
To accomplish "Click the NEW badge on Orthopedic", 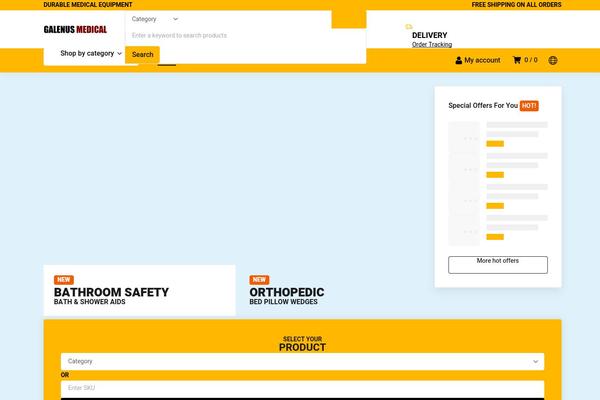I will [259, 280].
